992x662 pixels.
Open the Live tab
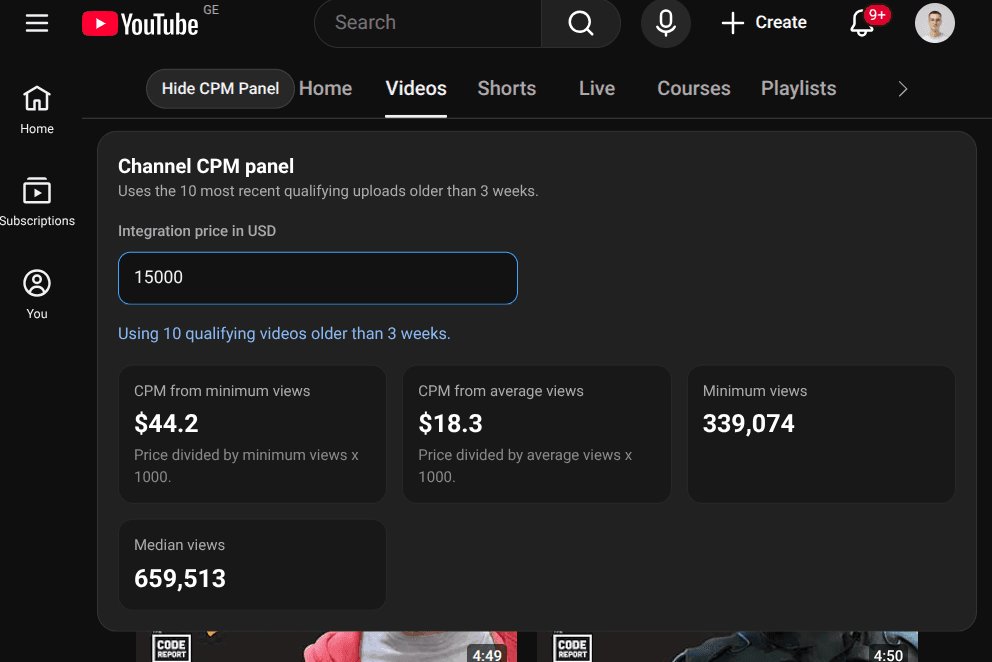click(596, 88)
